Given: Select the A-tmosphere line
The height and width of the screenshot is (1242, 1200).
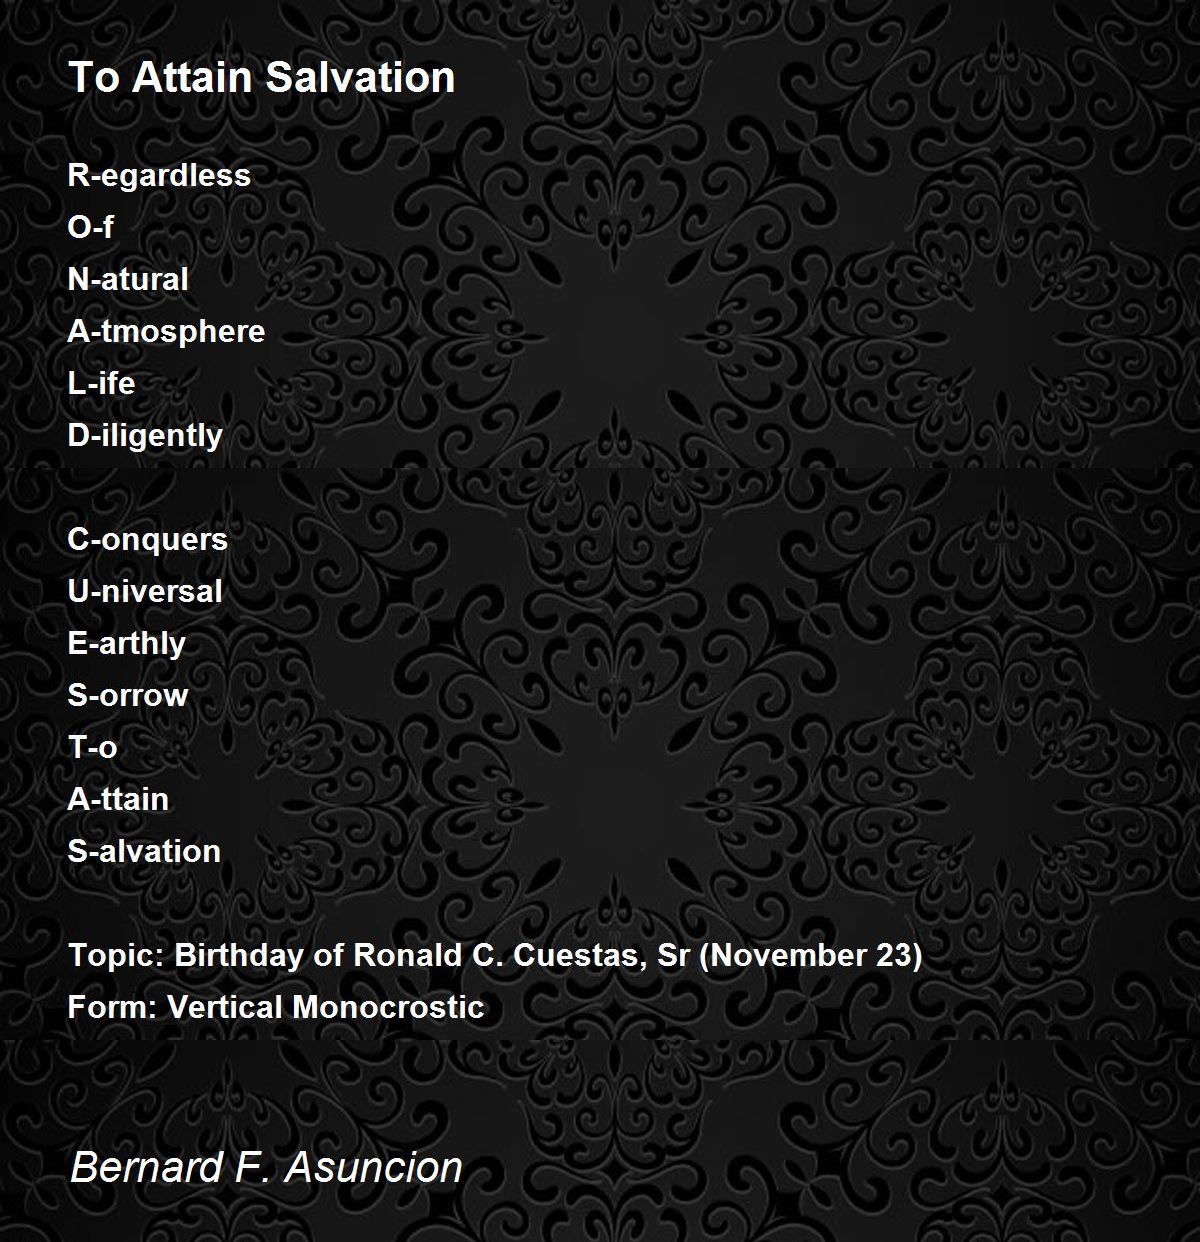Looking at the screenshot, I should tap(166, 331).
